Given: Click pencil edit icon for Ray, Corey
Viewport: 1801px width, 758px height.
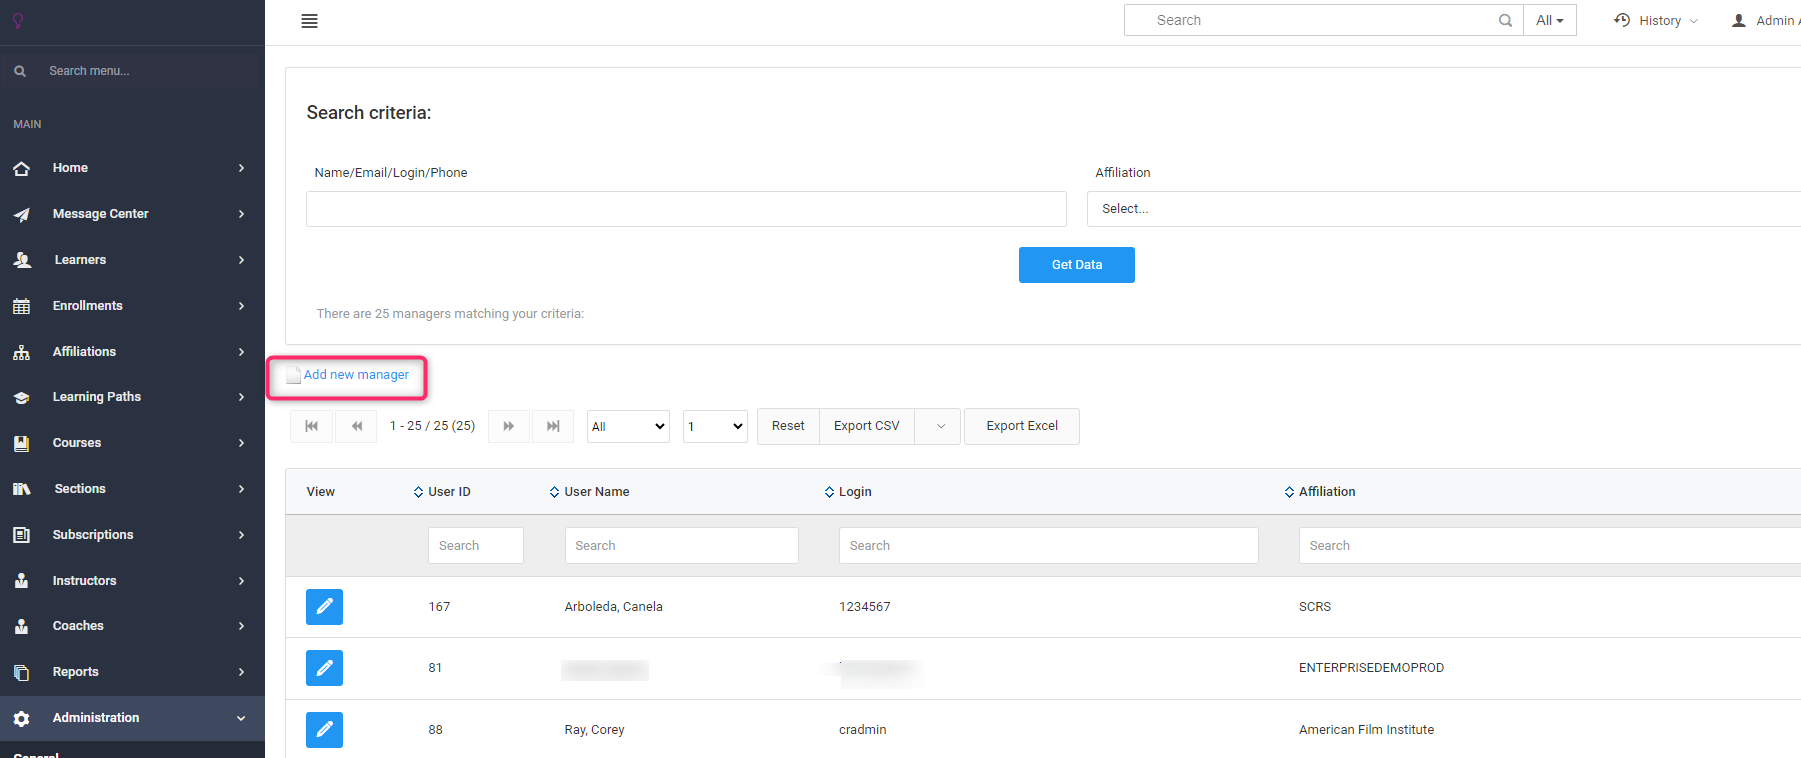Looking at the screenshot, I should click(x=324, y=730).
